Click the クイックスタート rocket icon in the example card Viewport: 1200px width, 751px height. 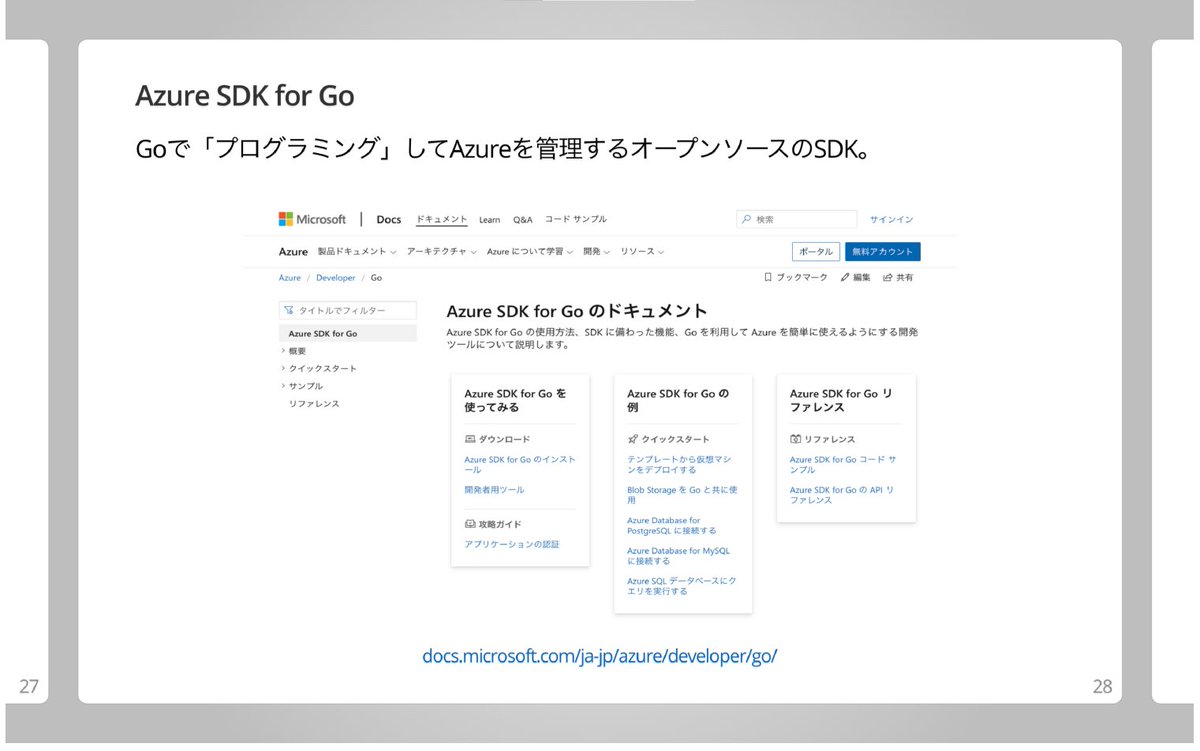point(631,439)
